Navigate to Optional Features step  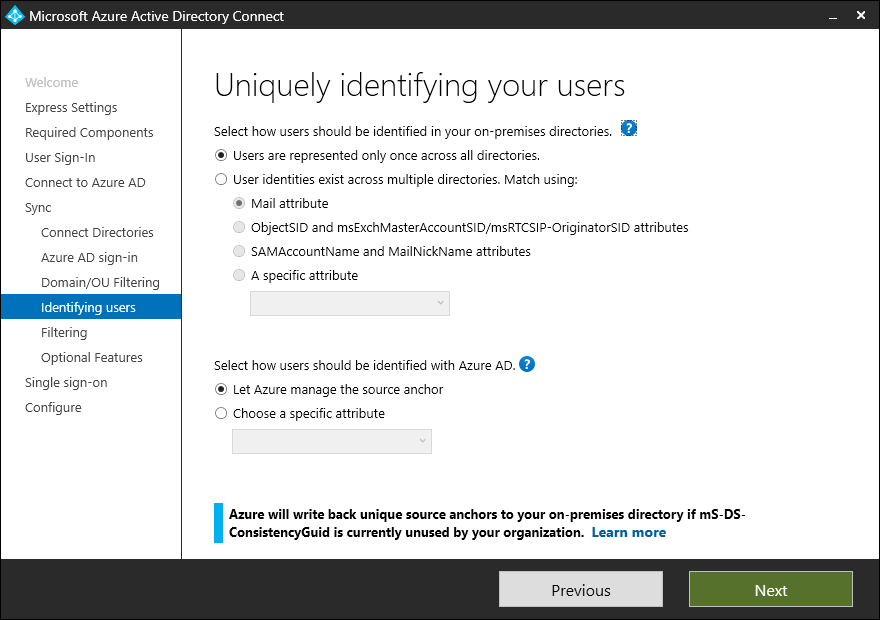click(92, 358)
